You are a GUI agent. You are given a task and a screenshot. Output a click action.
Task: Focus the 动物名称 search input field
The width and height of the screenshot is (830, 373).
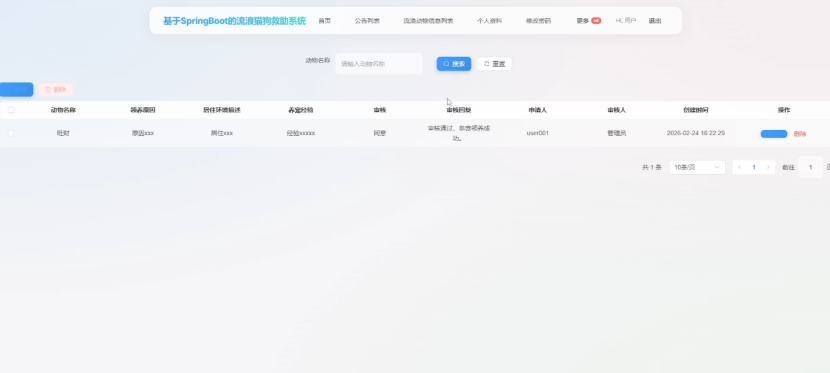pos(379,64)
